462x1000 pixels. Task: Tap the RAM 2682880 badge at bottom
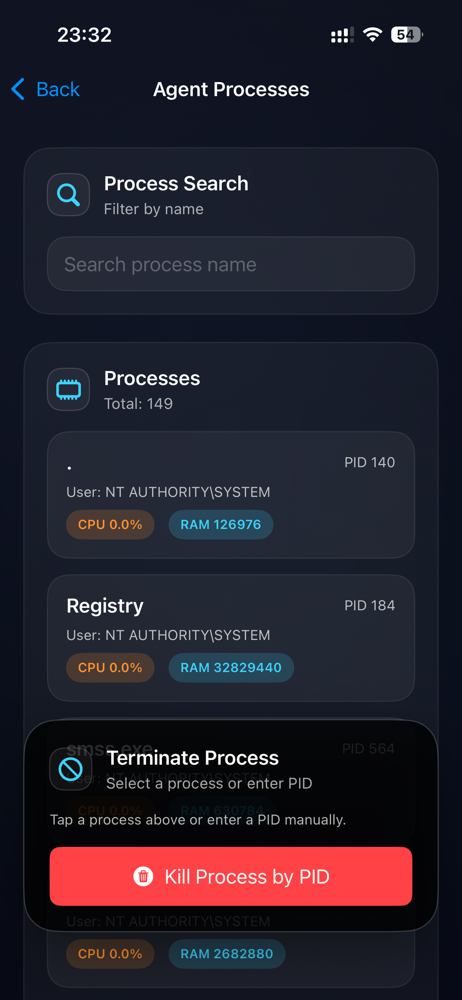[x=227, y=954]
